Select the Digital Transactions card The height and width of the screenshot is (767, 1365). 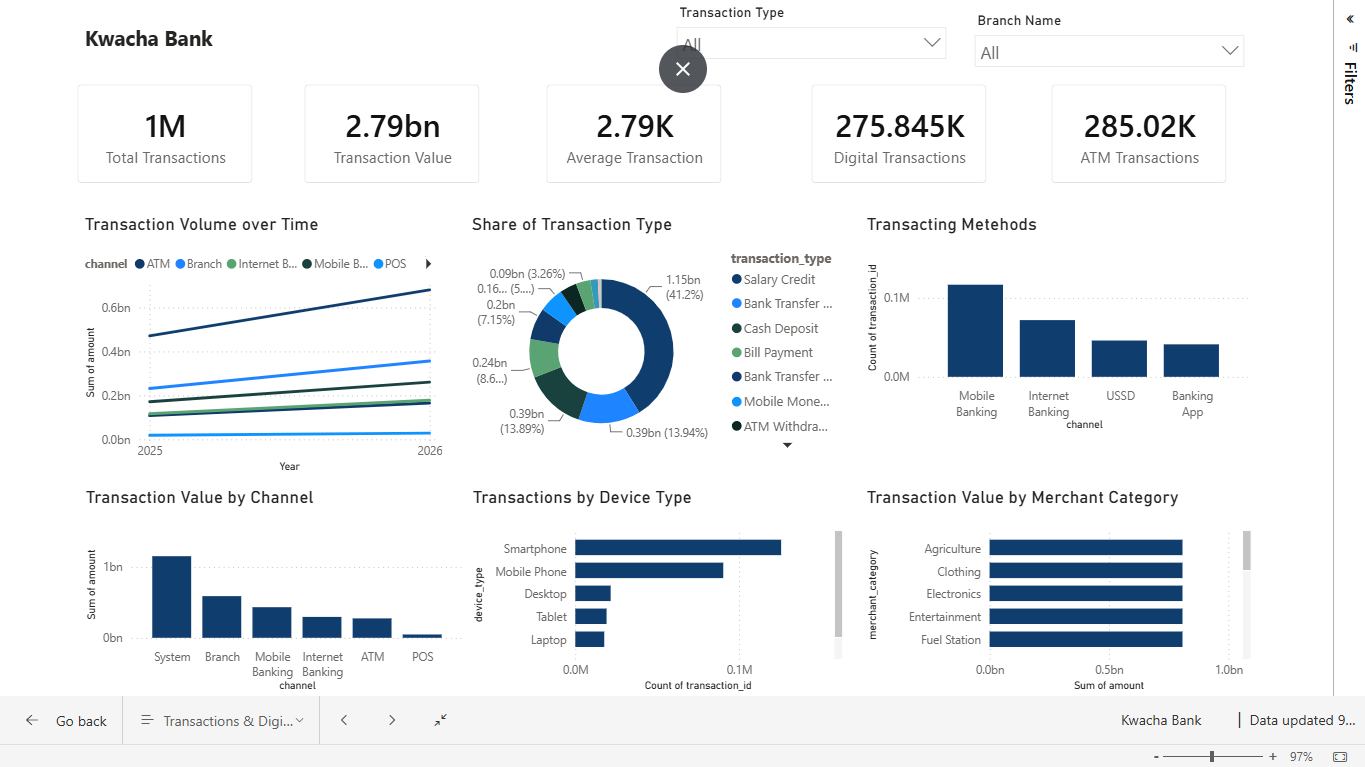pos(899,134)
